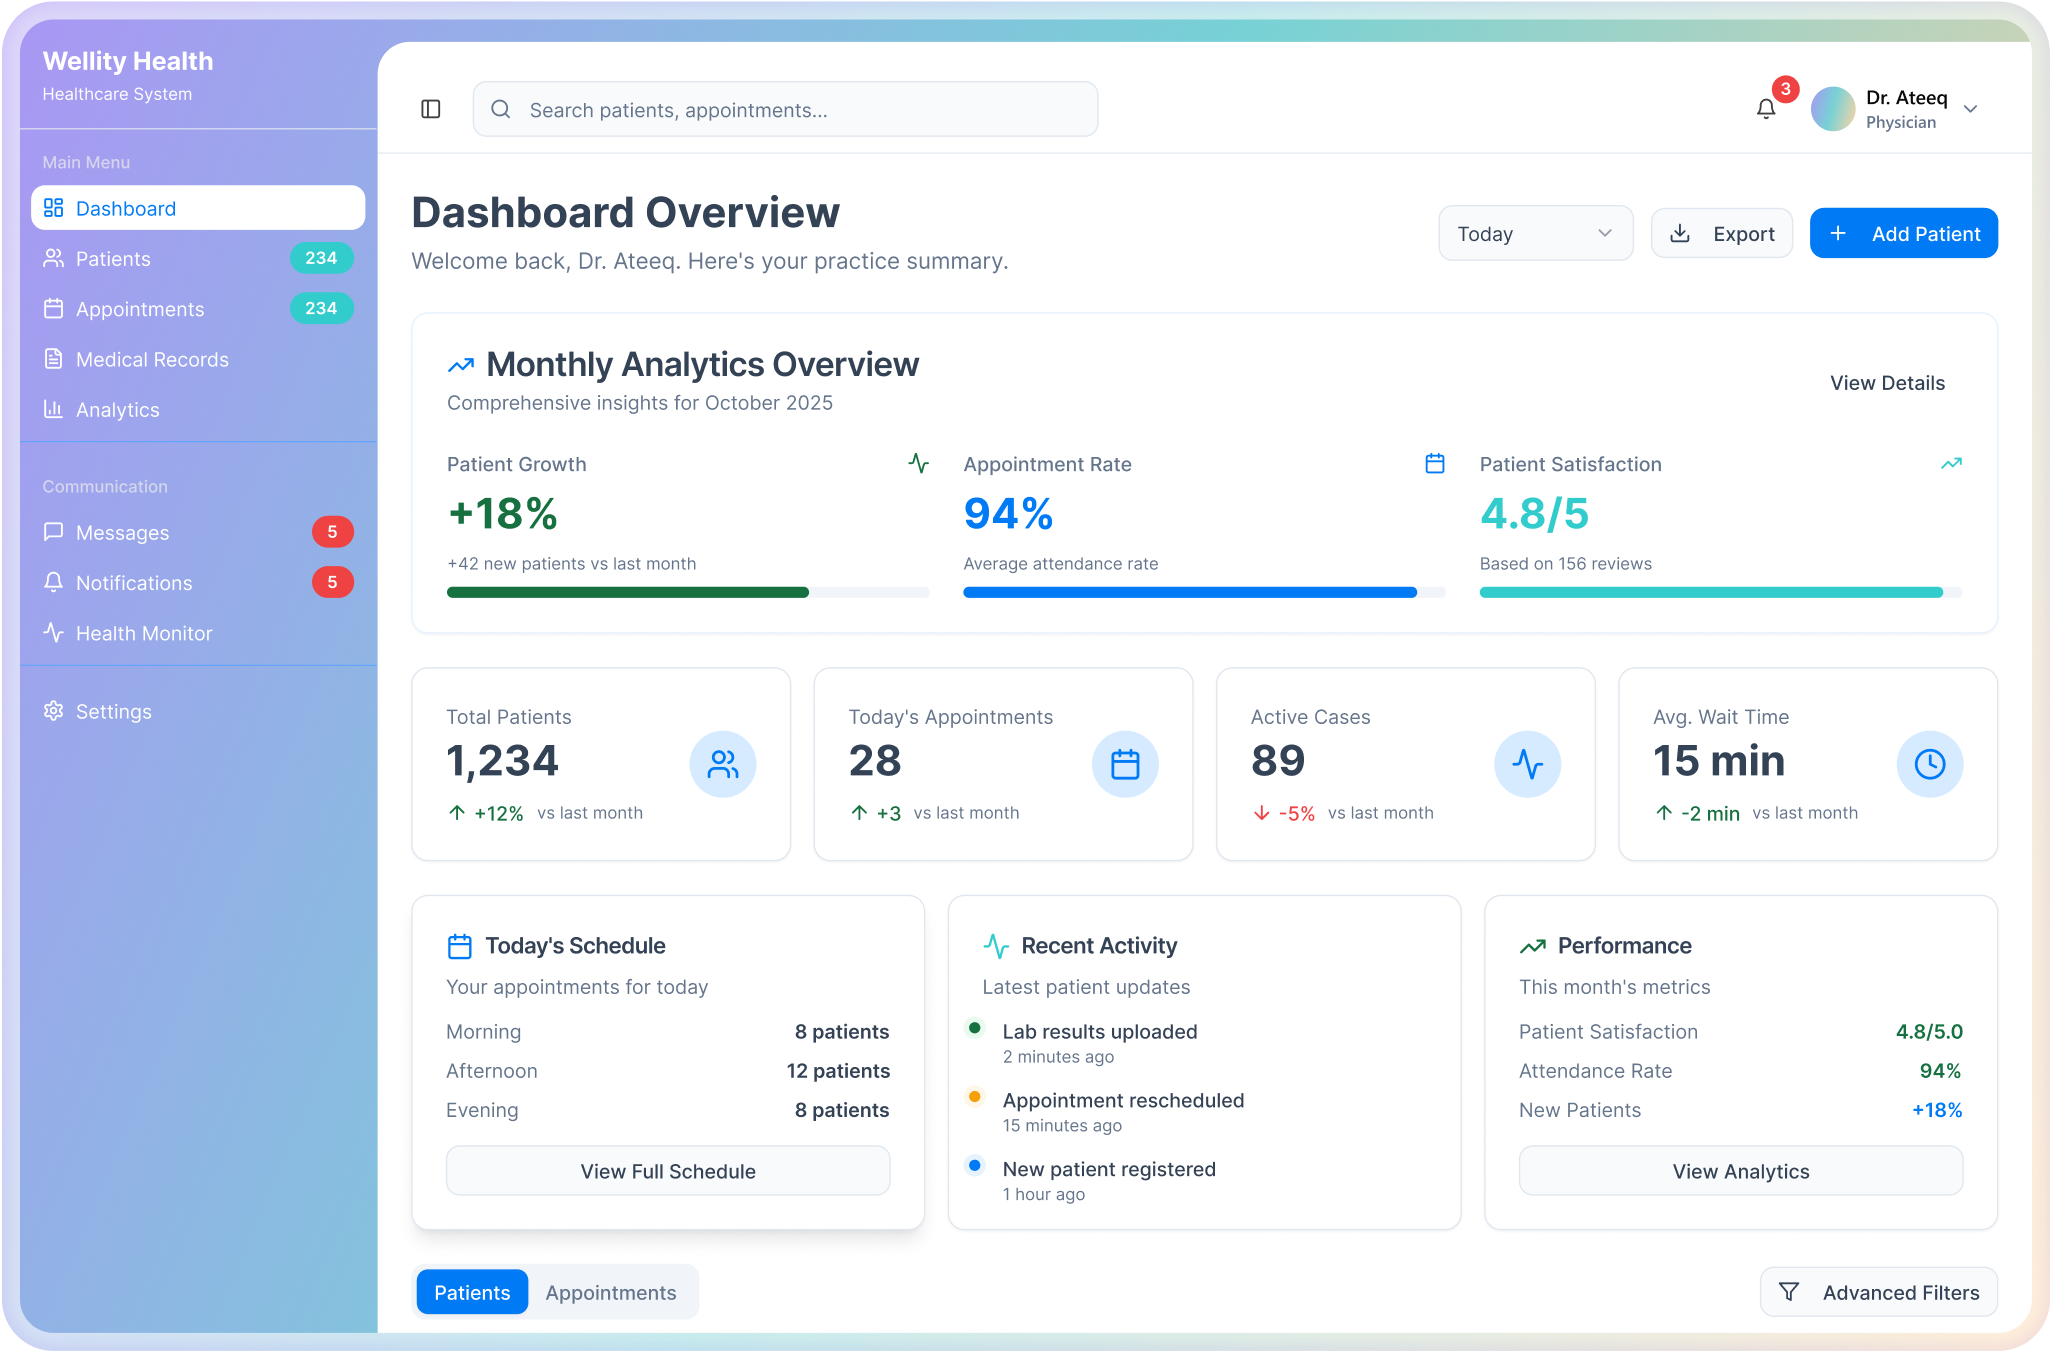Click the Today's Appointments calendar icon

coord(1125,764)
